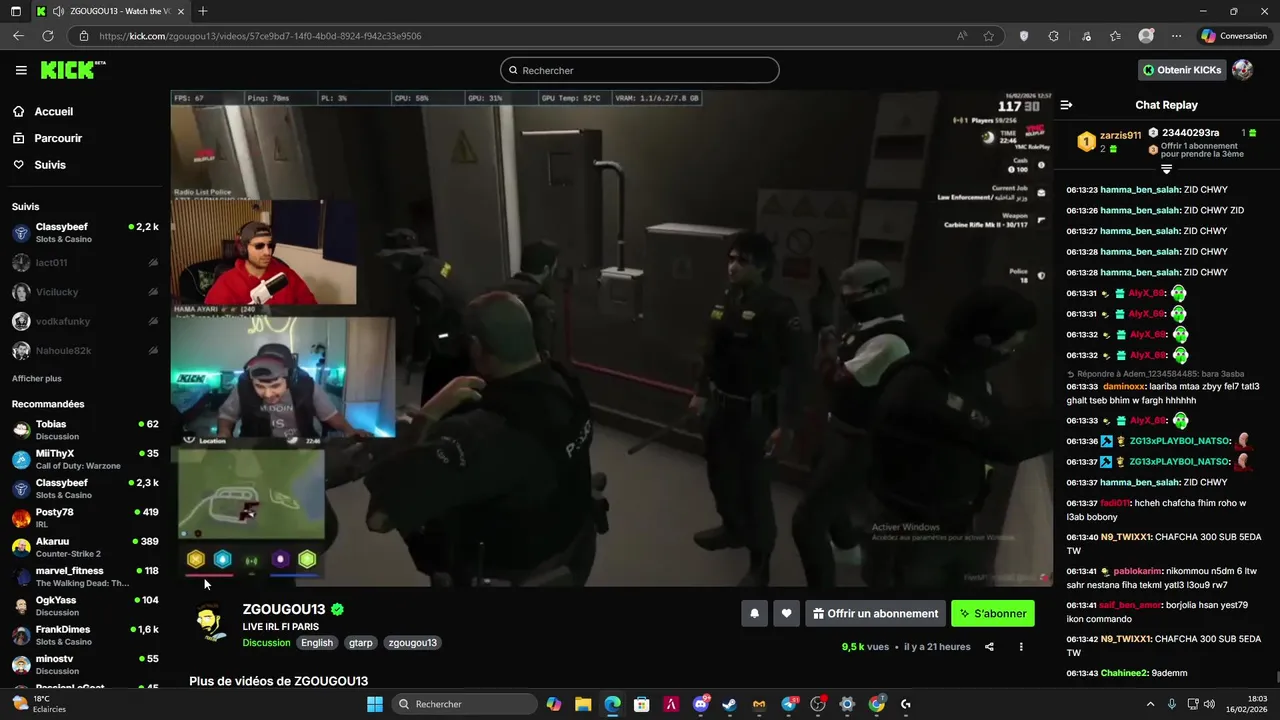Select the English tag
The width and height of the screenshot is (1280, 720).
click(317, 643)
